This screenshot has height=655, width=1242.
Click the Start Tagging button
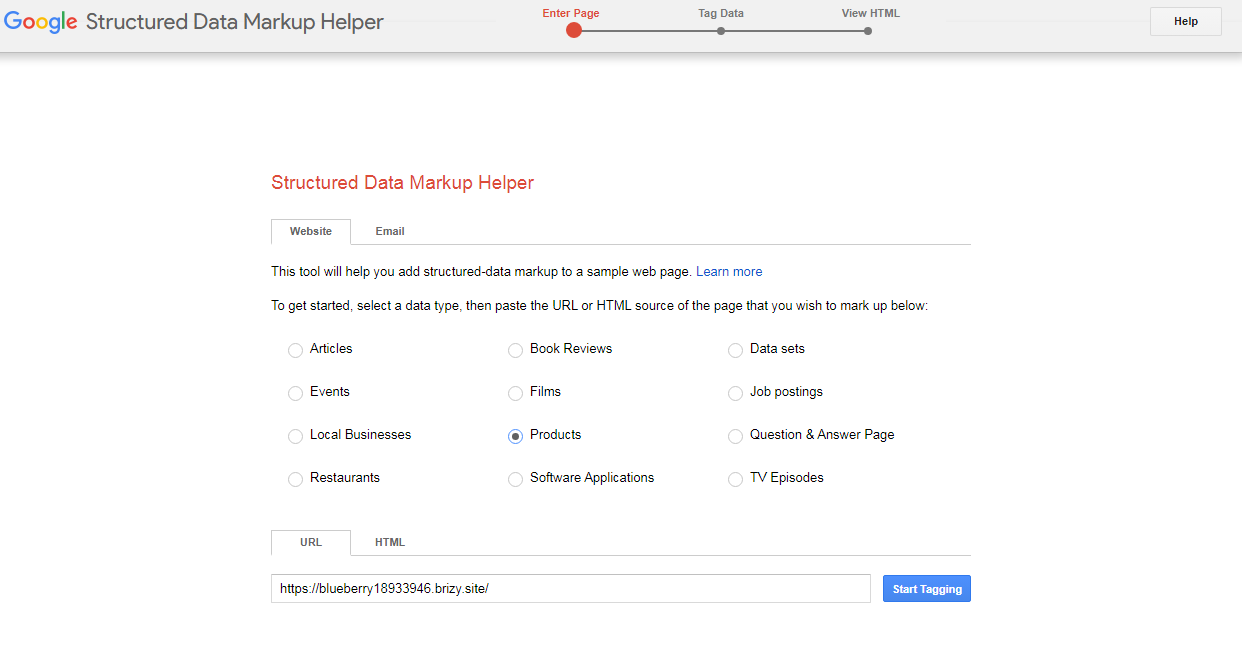[927, 589]
